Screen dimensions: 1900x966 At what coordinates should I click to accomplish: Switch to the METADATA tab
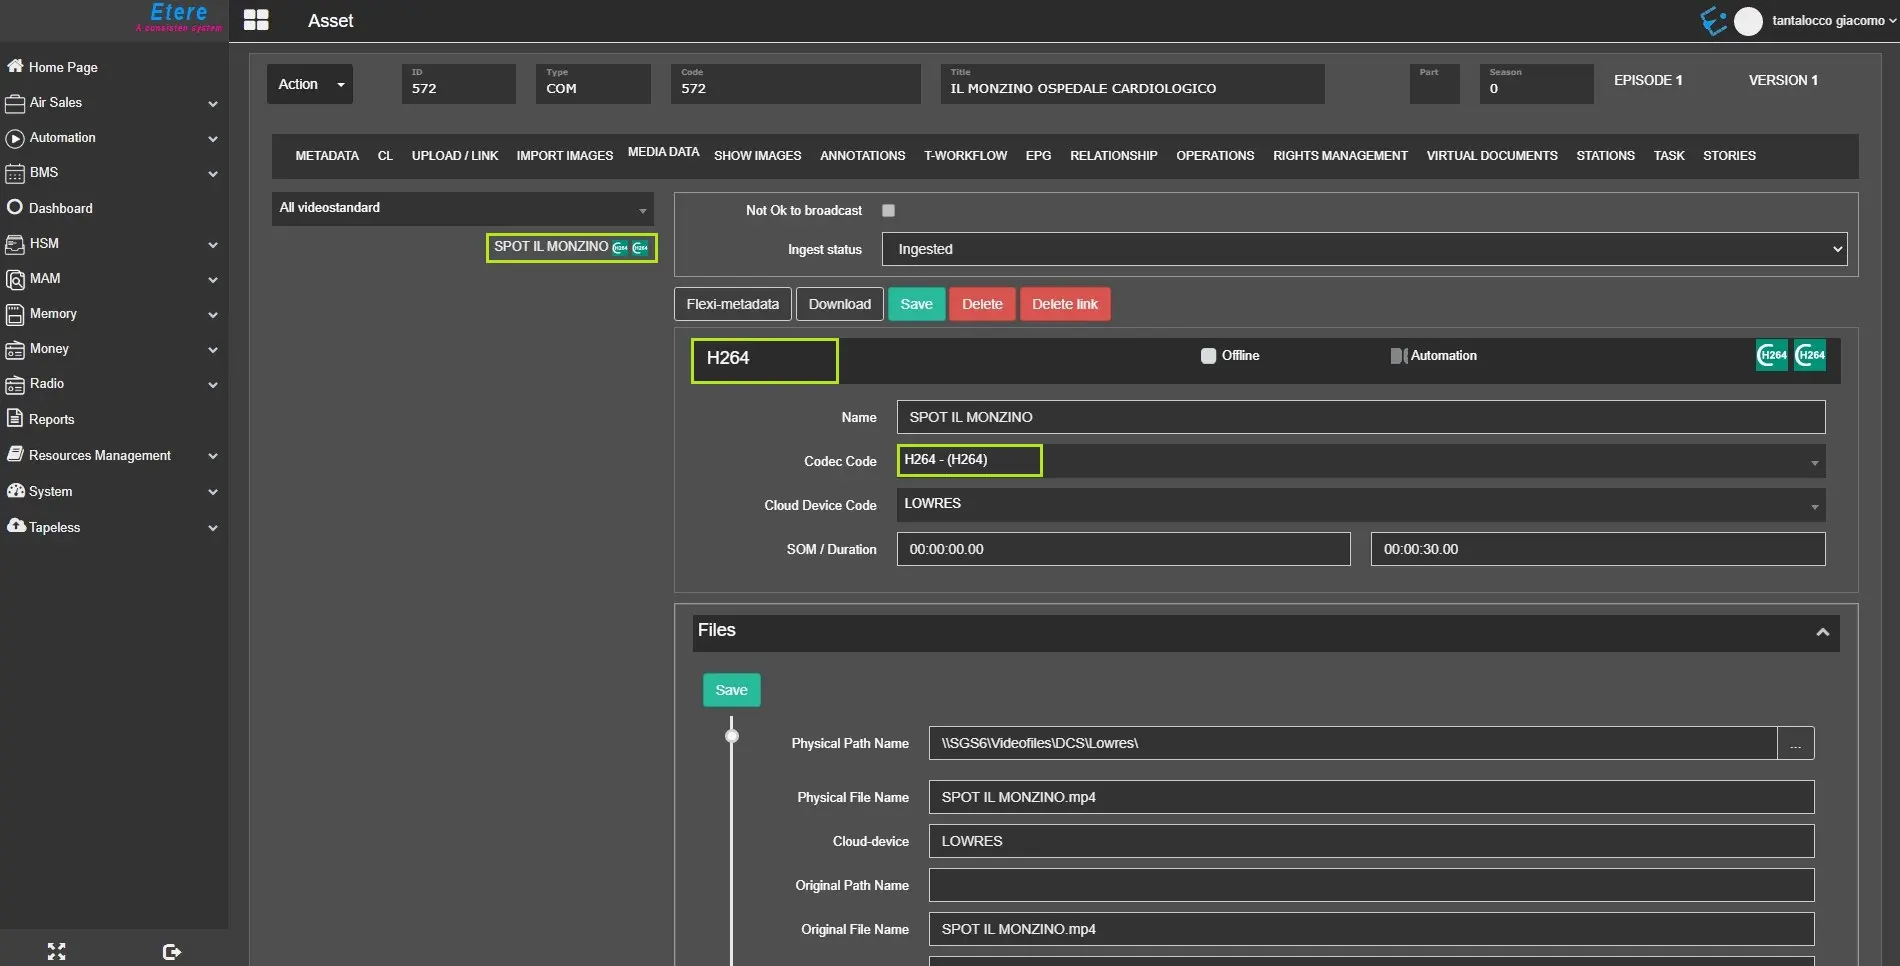(x=326, y=156)
